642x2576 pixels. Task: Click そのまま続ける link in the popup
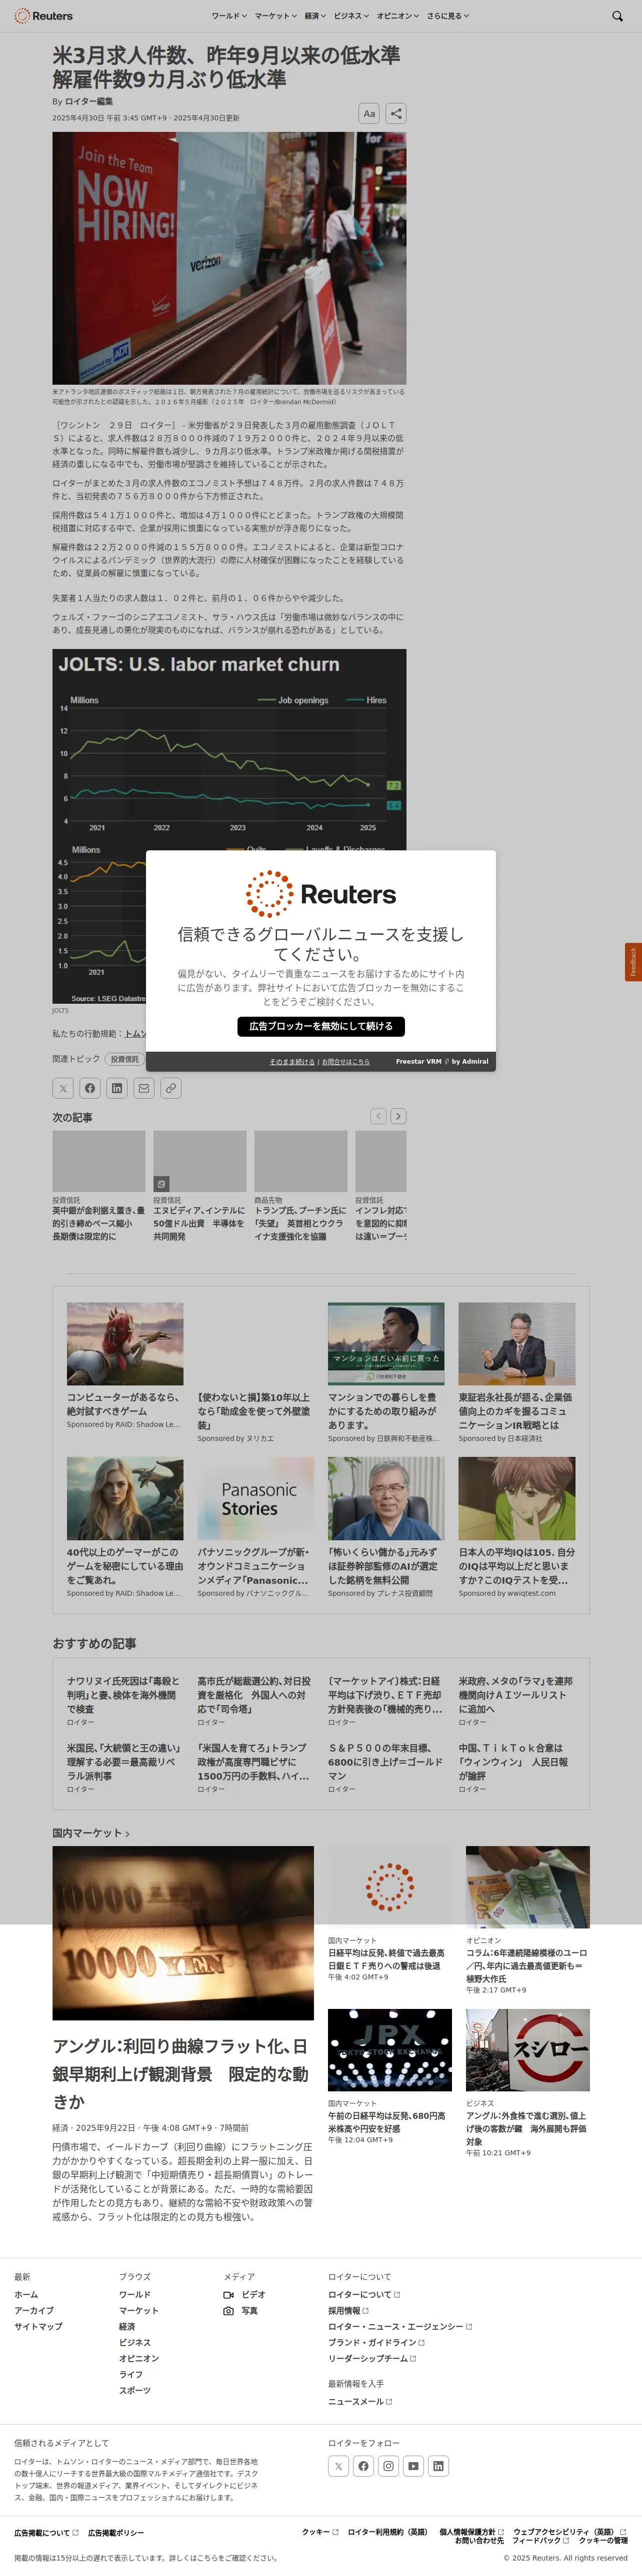pyautogui.click(x=292, y=1061)
